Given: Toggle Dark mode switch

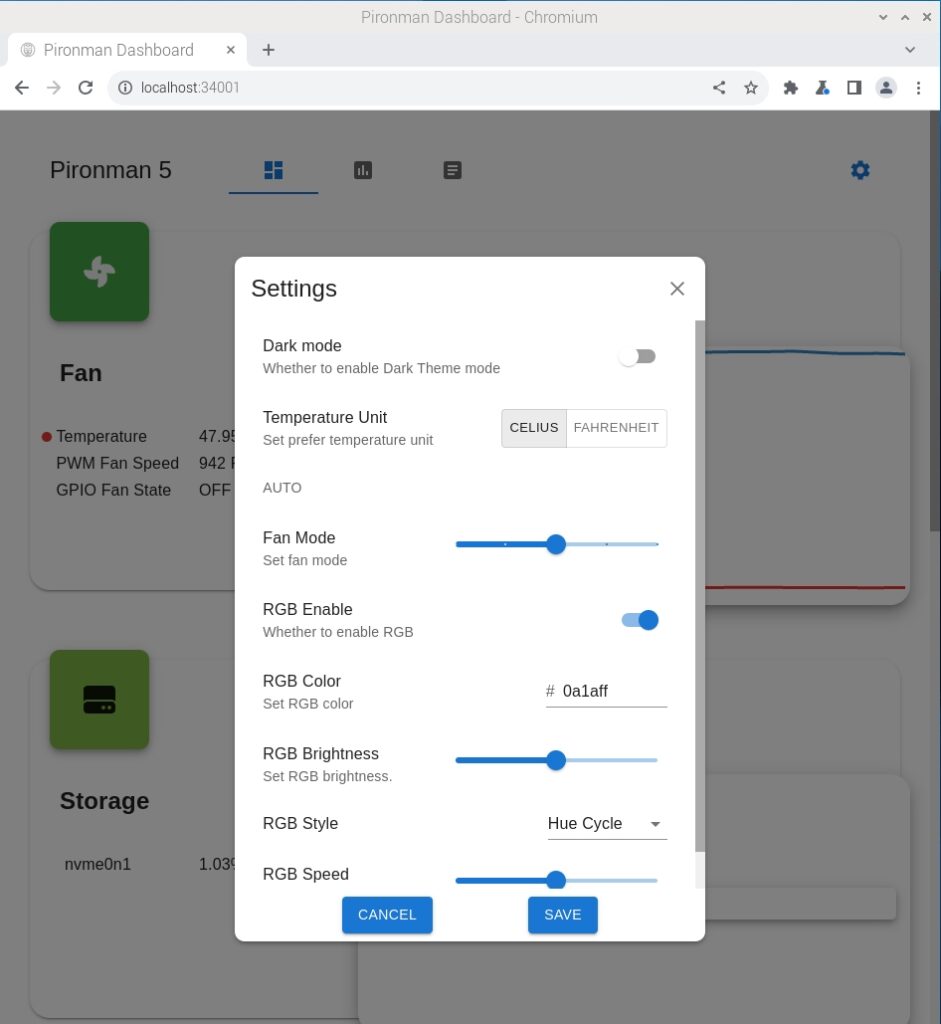Looking at the screenshot, I should [x=637, y=357].
